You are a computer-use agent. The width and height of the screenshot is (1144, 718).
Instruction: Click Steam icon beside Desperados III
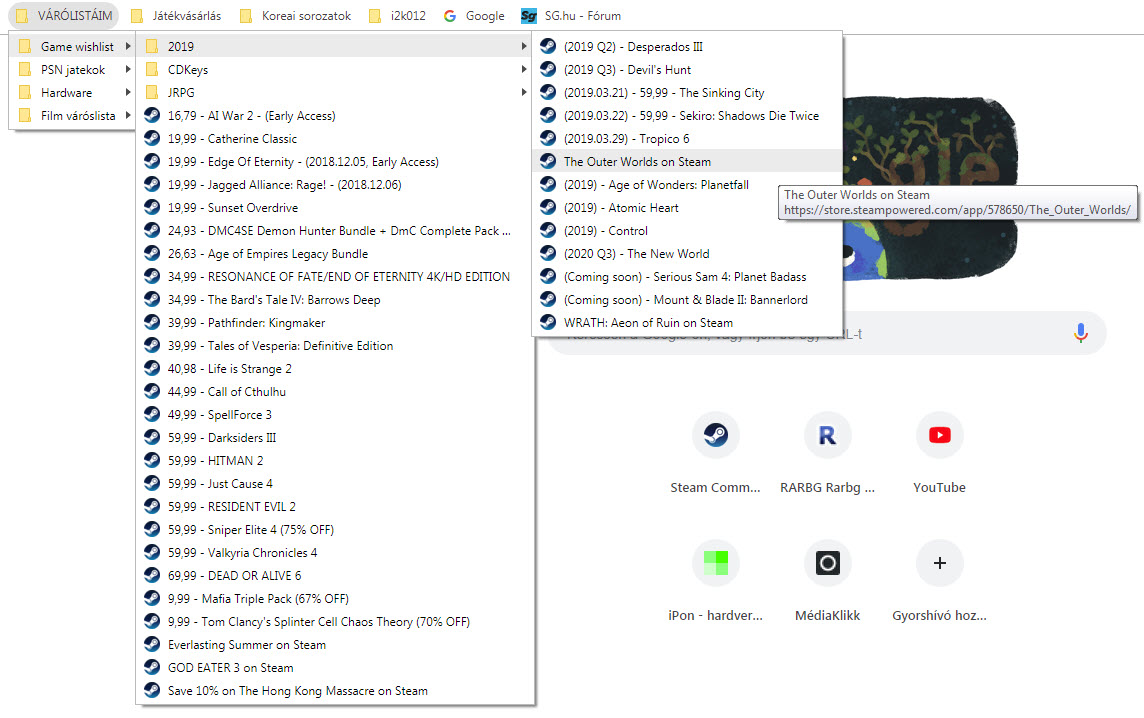coord(548,47)
